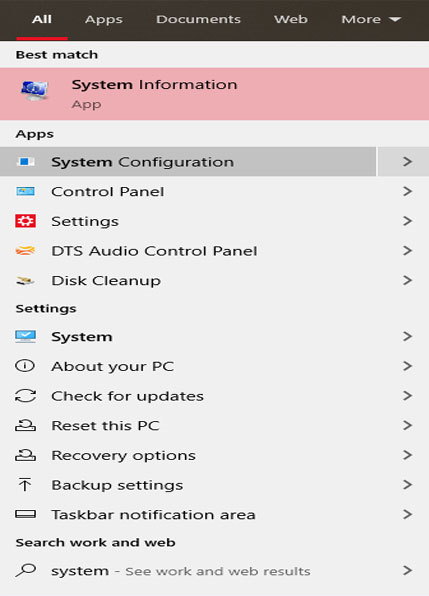The image size is (429, 596).
Task: Click the DTS Audio Control Panel icon
Action: click(x=25, y=251)
